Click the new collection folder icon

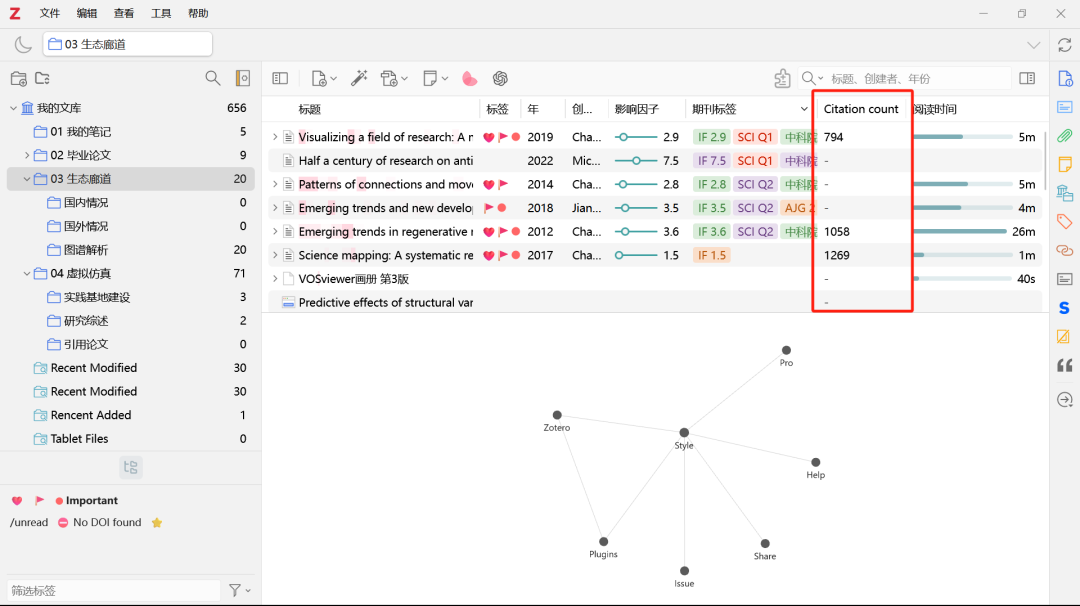[18, 78]
